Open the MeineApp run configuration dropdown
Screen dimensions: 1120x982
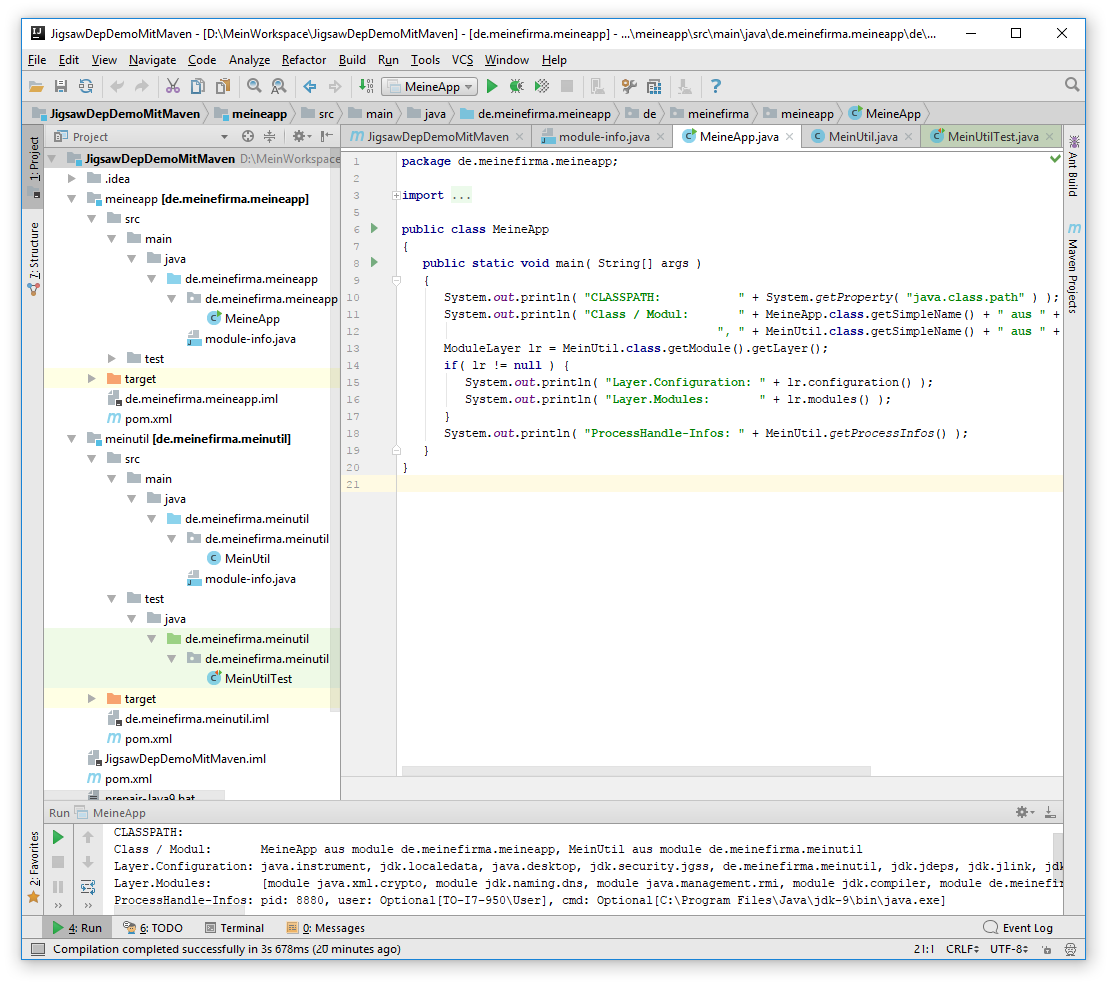pyautogui.click(x=429, y=86)
